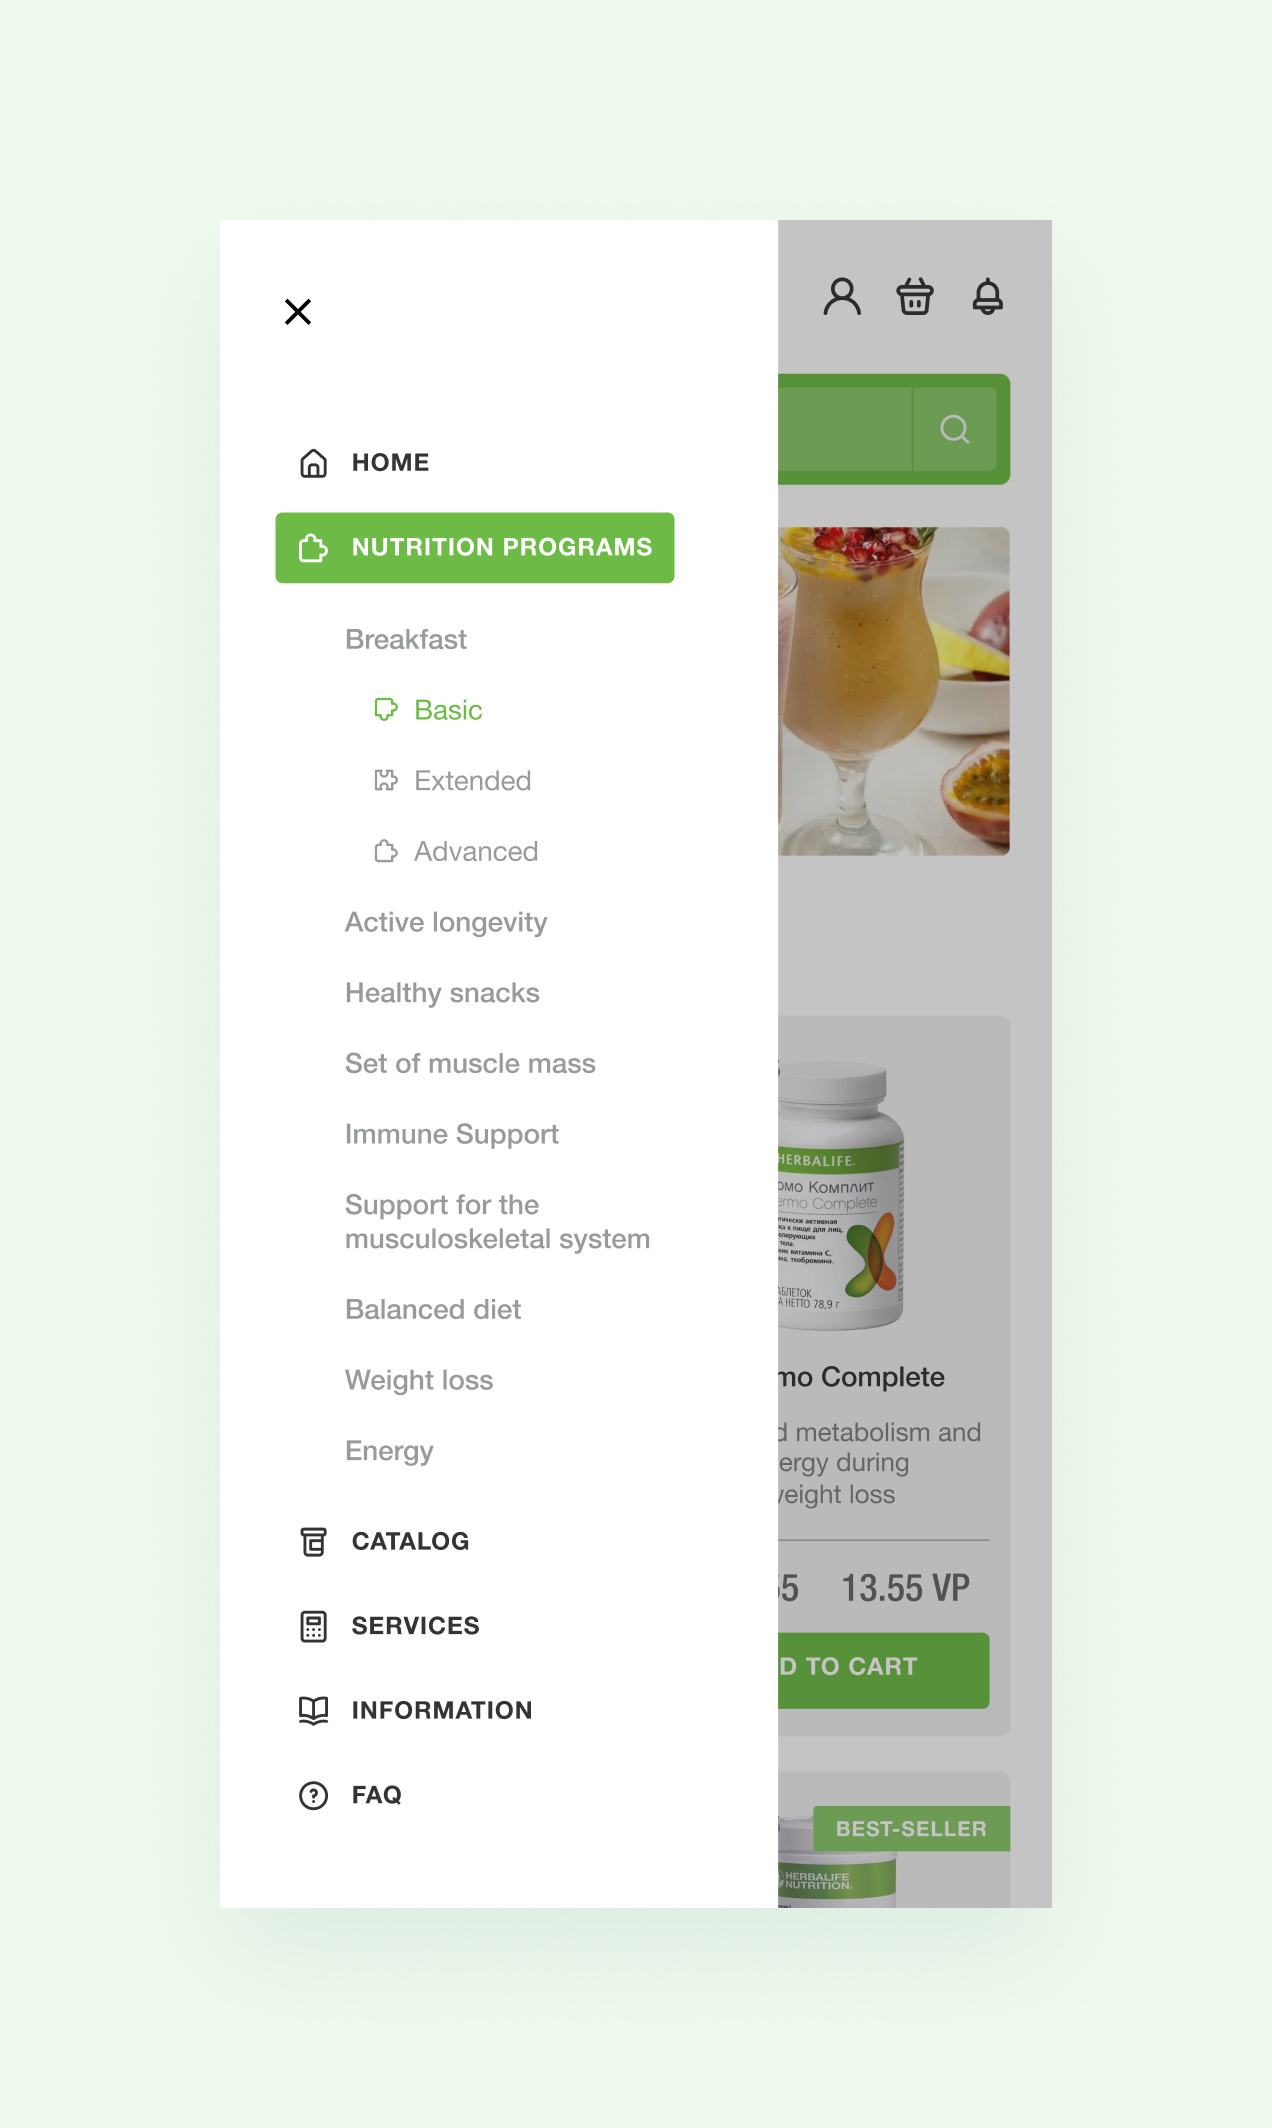Click the Catalog jar icon

(314, 1542)
